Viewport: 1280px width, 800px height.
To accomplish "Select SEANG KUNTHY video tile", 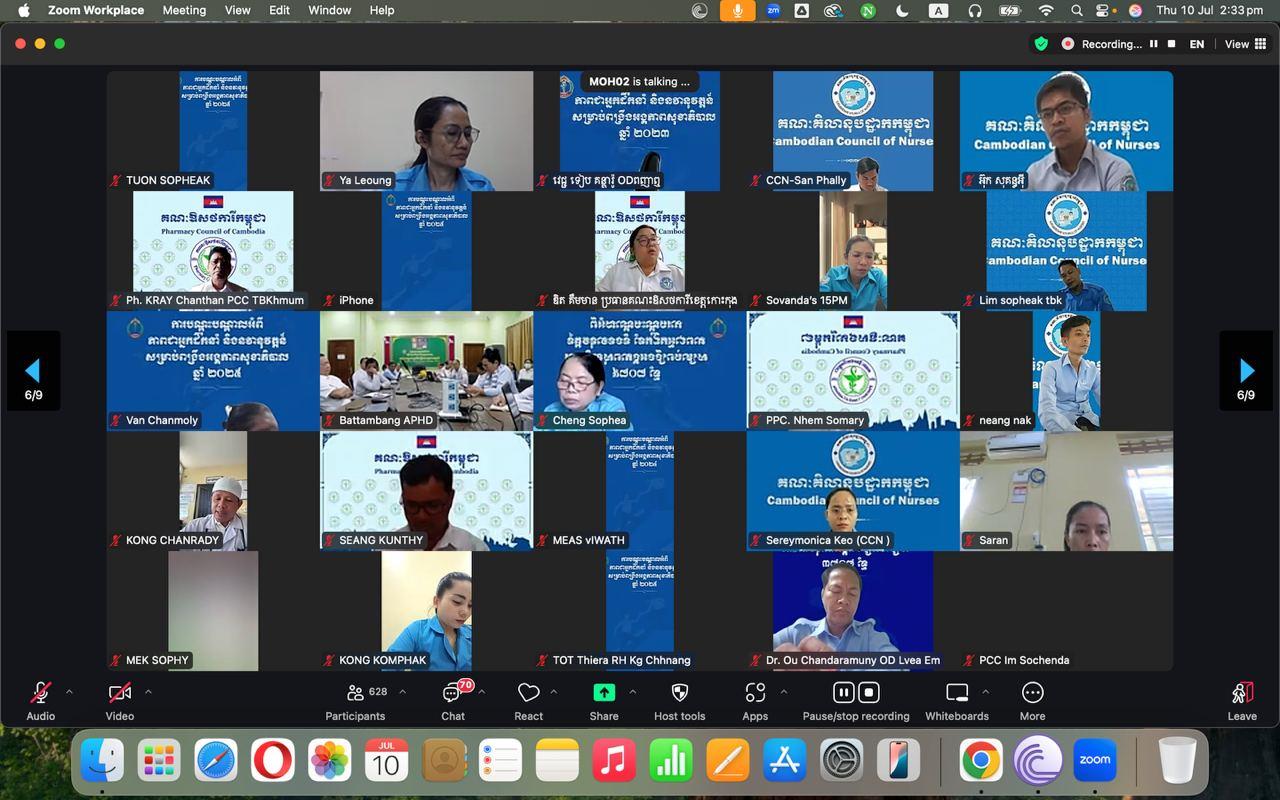I will (x=426, y=491).
